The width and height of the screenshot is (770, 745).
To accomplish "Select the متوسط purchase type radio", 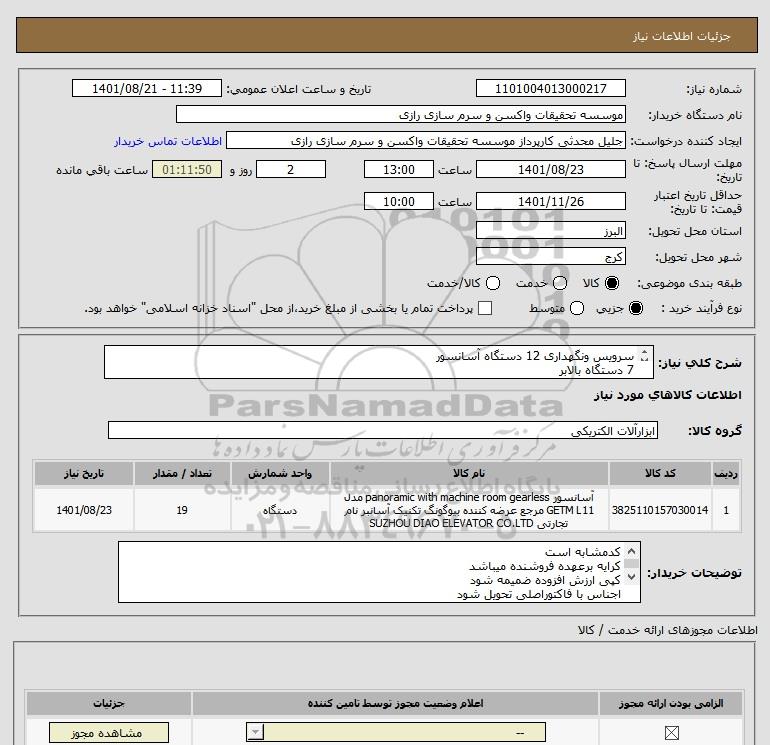I will tap(577, 308).
